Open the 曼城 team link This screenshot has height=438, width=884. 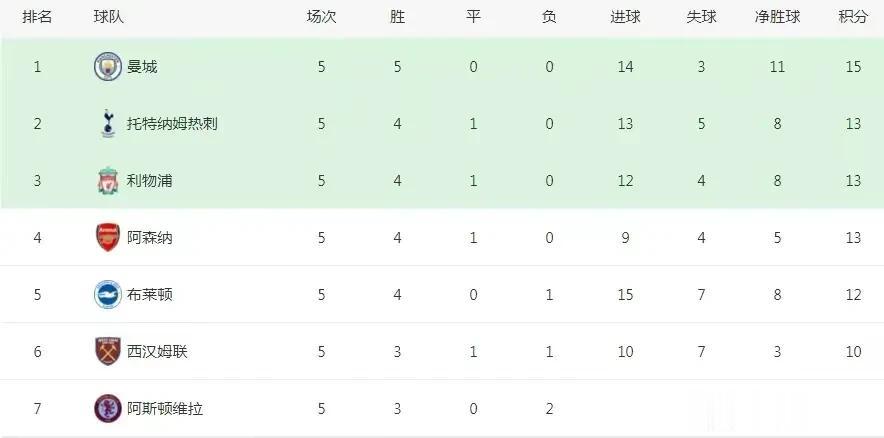point(142,67)
